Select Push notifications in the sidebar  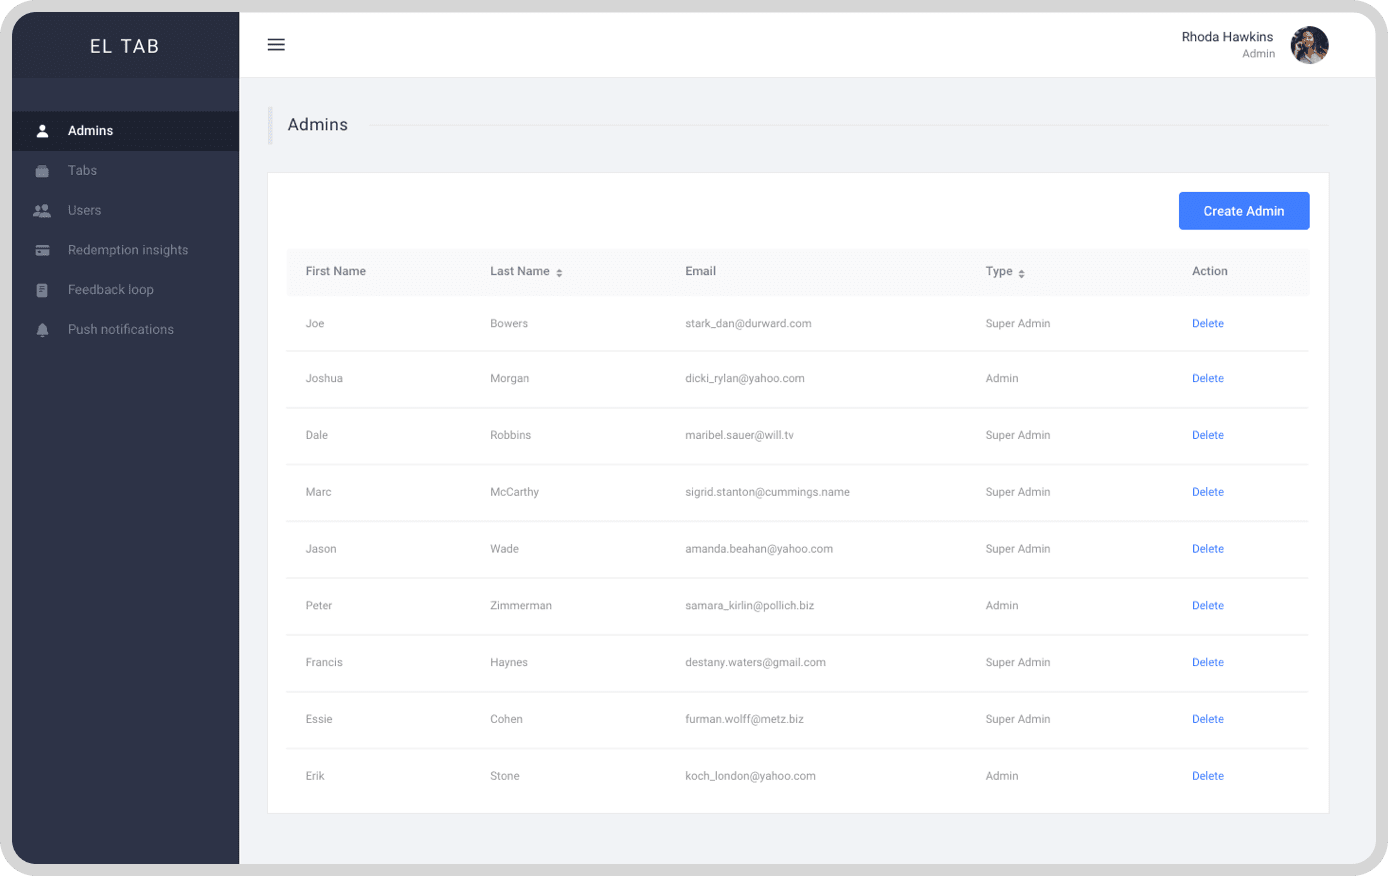[x=121, y=329]
